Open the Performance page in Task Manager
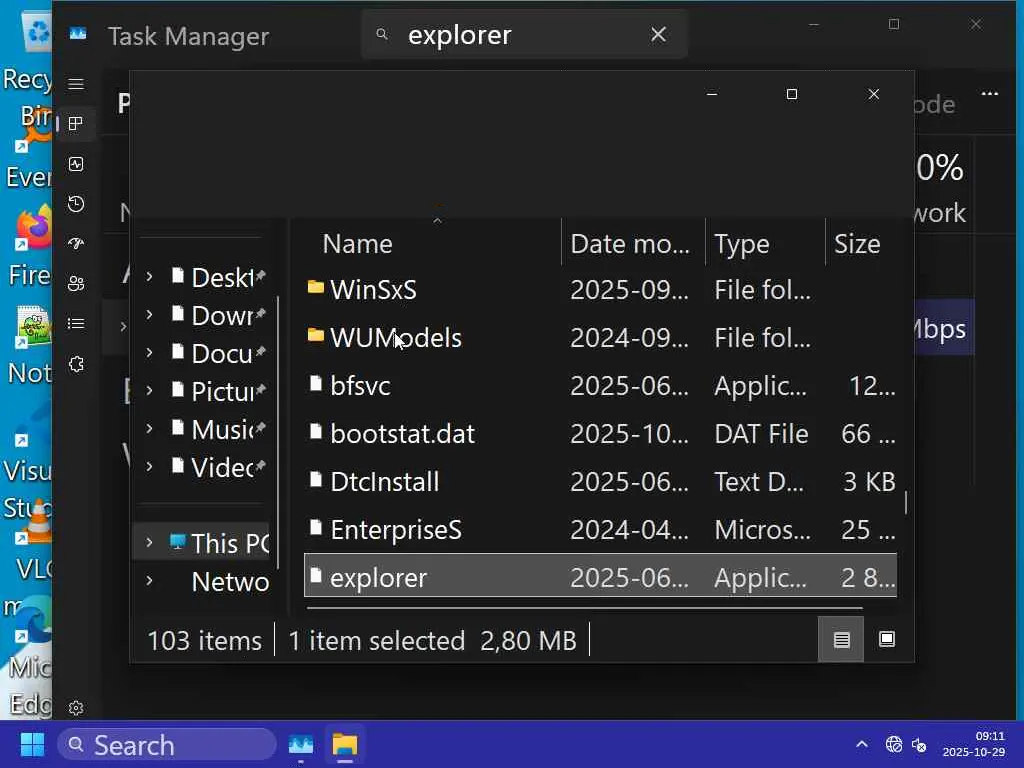This screenshot has height=768, width=1024. 76,164
